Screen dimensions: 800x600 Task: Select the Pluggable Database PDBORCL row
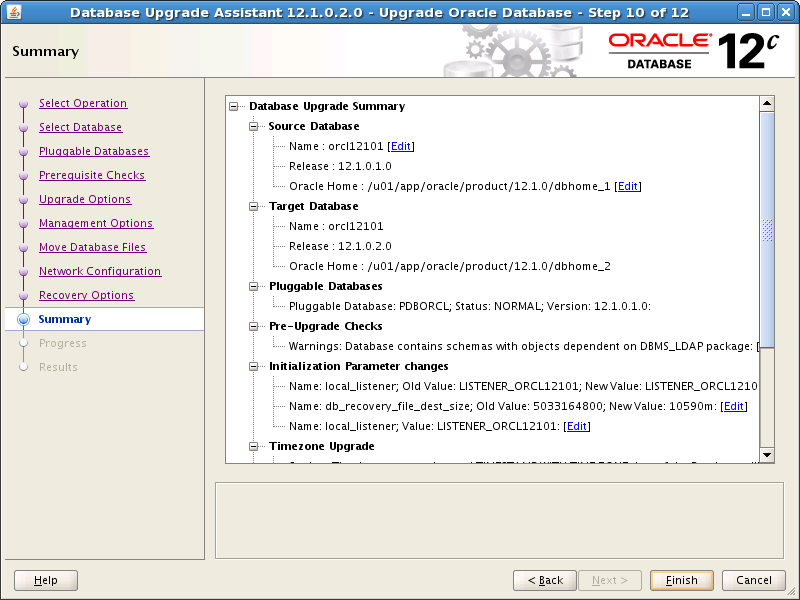tap(470, 306)
